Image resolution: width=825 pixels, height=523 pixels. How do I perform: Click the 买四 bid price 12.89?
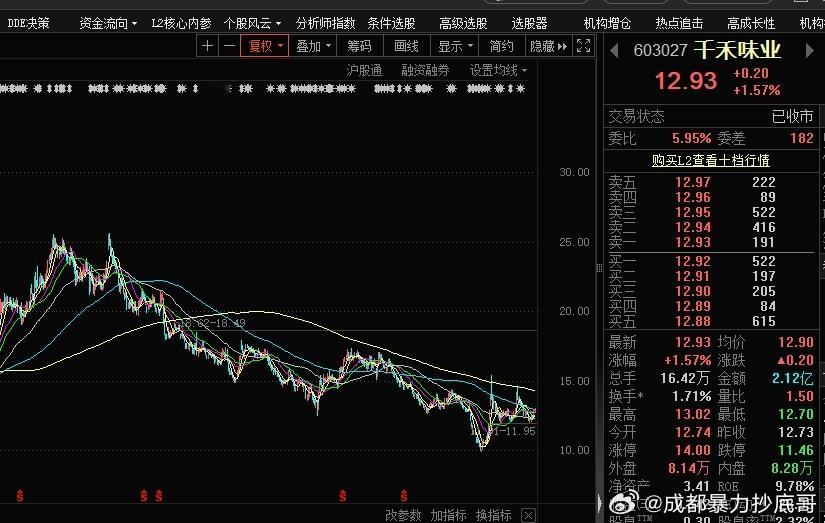(x=693, y=306)
